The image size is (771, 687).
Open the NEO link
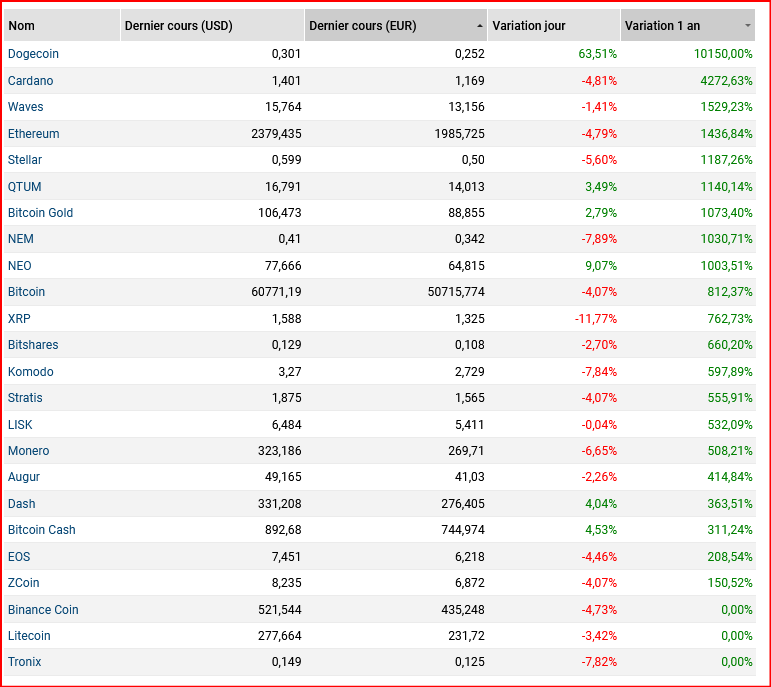click(x=20, y=266)
